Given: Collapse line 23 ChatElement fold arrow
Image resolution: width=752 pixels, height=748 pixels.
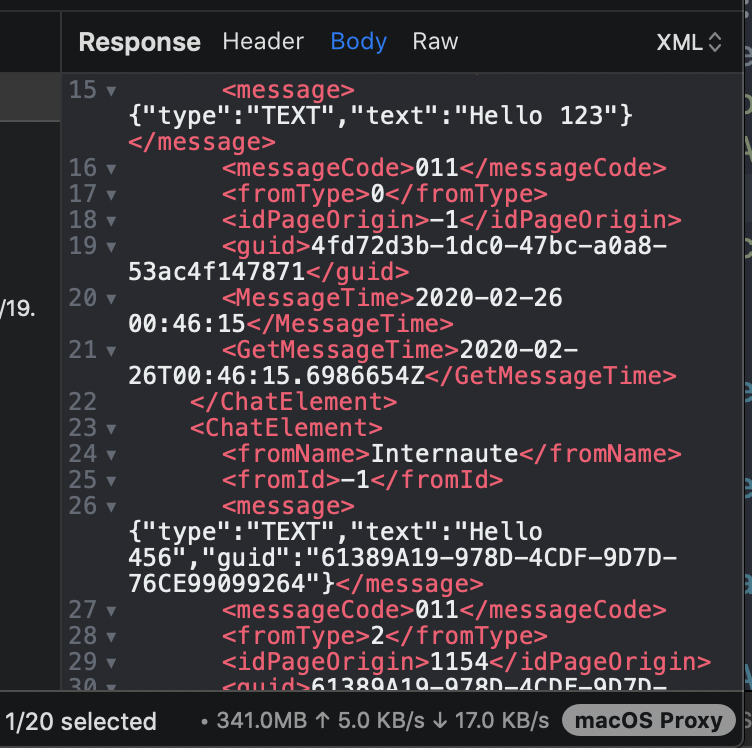Looking at the screenshot, I should pos(111,429).
